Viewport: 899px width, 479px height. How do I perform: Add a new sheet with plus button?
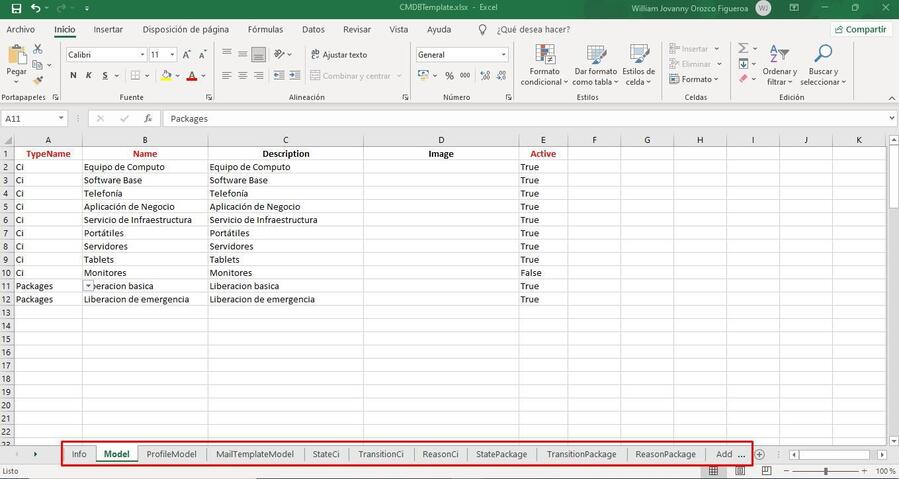[x=760, y=454]
